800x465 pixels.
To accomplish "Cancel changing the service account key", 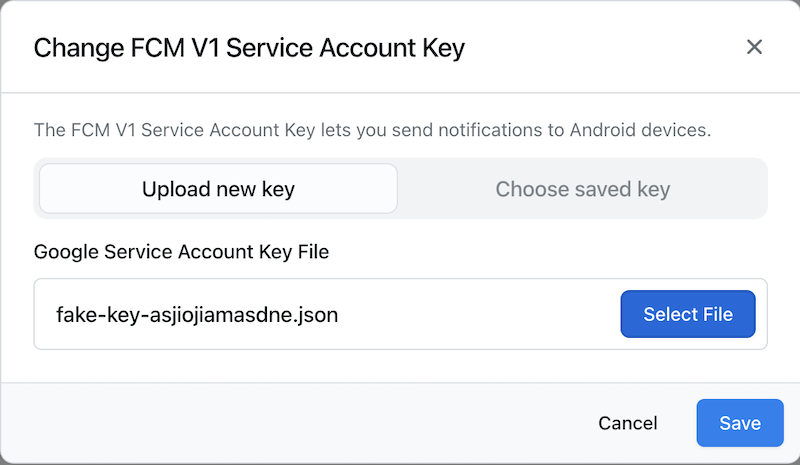I will (627, 423).
